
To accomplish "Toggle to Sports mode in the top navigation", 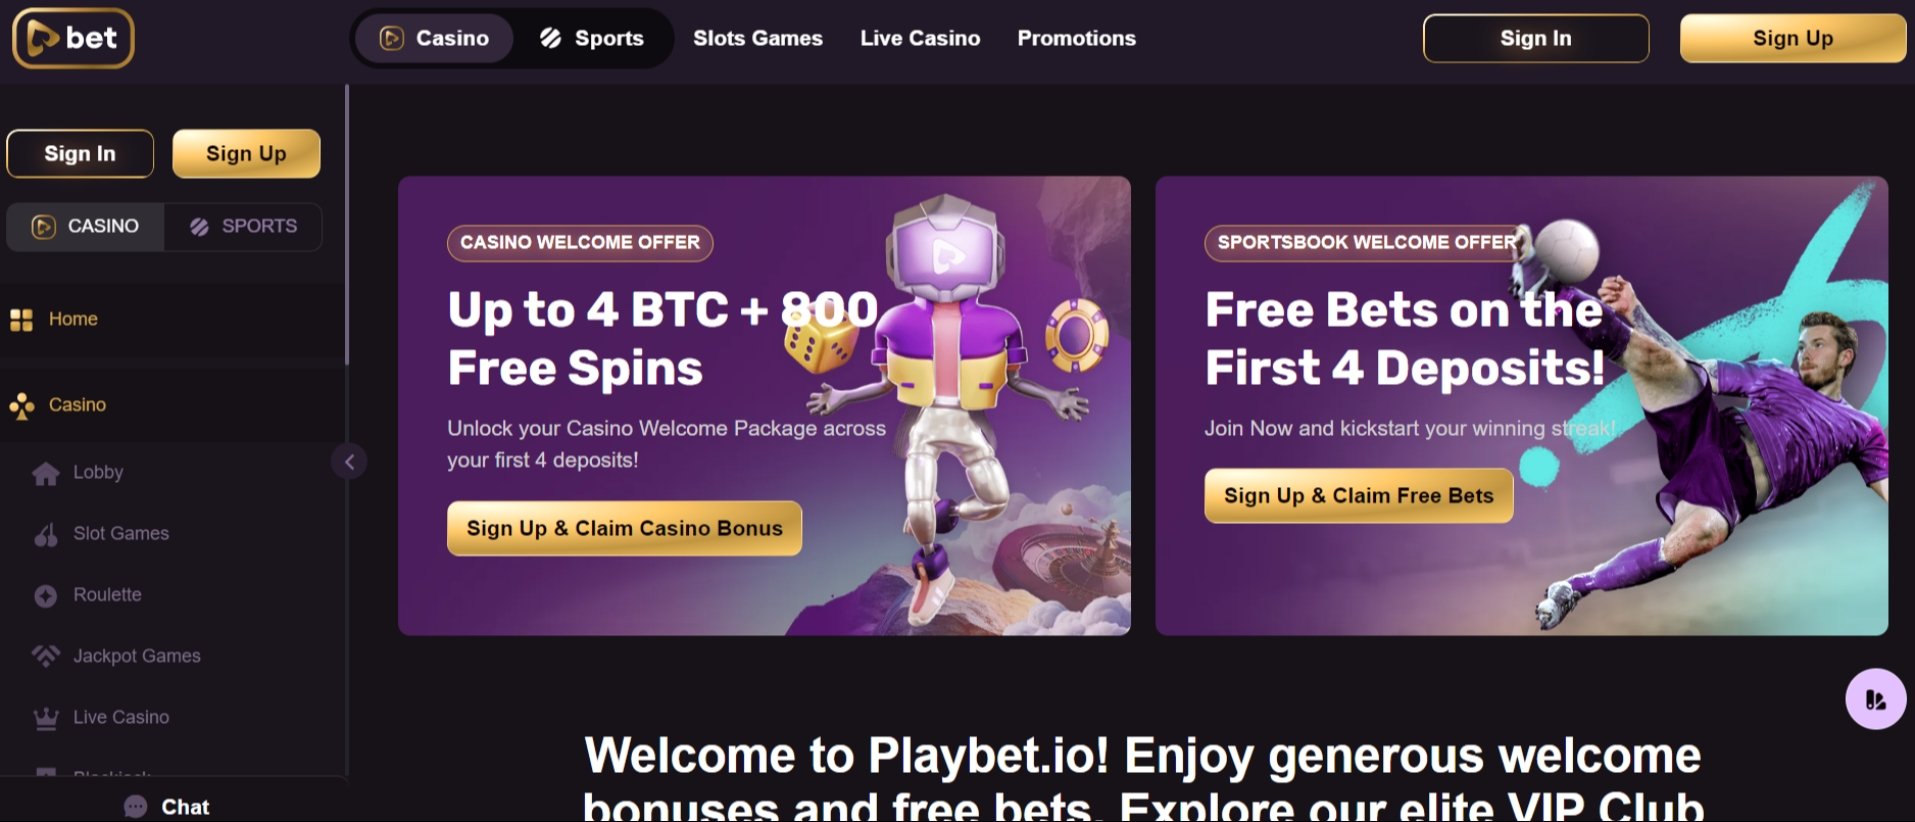I will (x=594, y=38).
